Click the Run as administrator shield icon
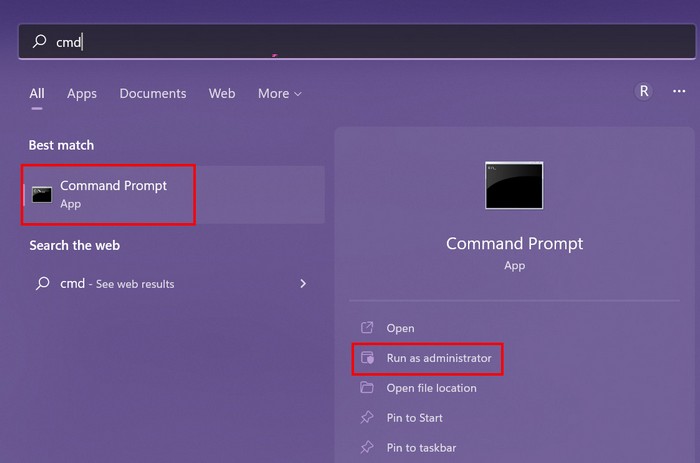Image resolution: width=700 pixels, height=463 pixels. coord(367,357)
